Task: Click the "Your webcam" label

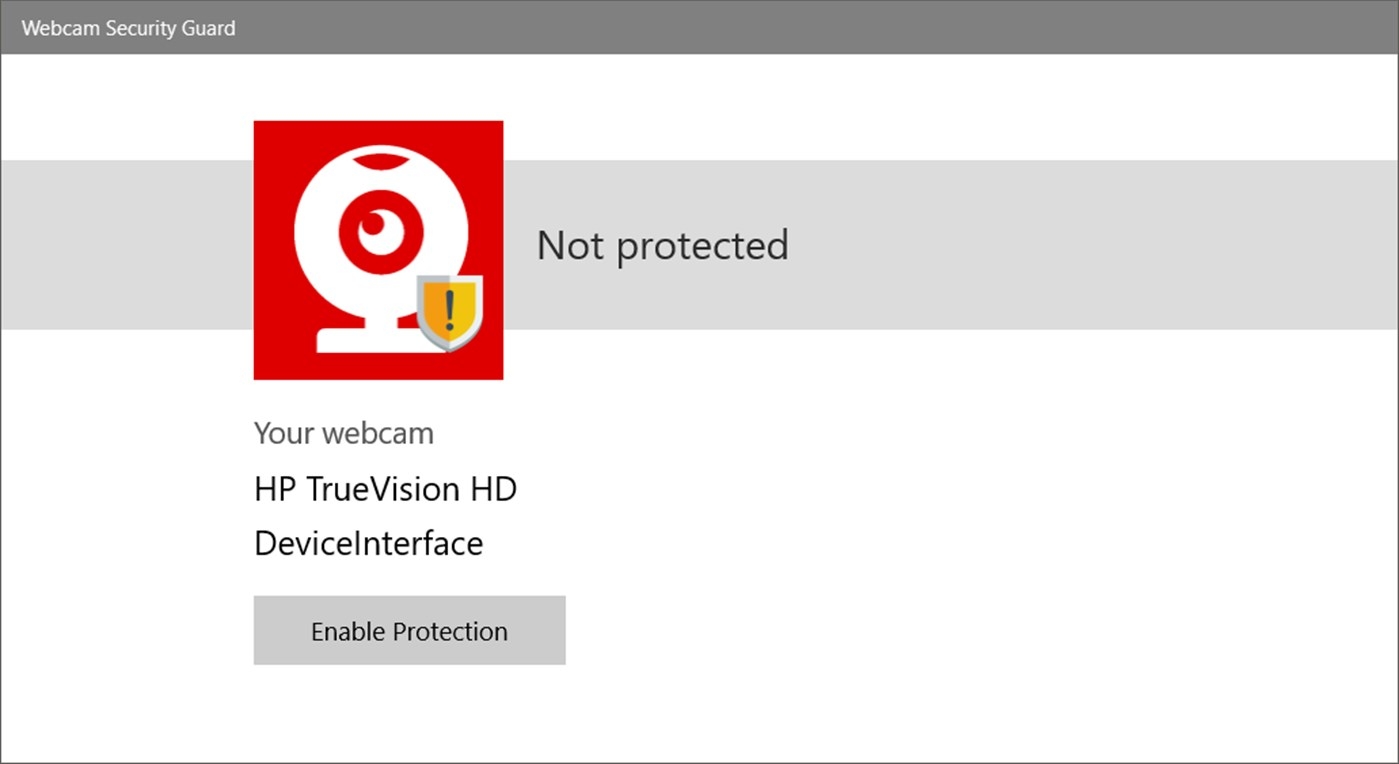Action: pyautogui.click(x=344, y=434)
